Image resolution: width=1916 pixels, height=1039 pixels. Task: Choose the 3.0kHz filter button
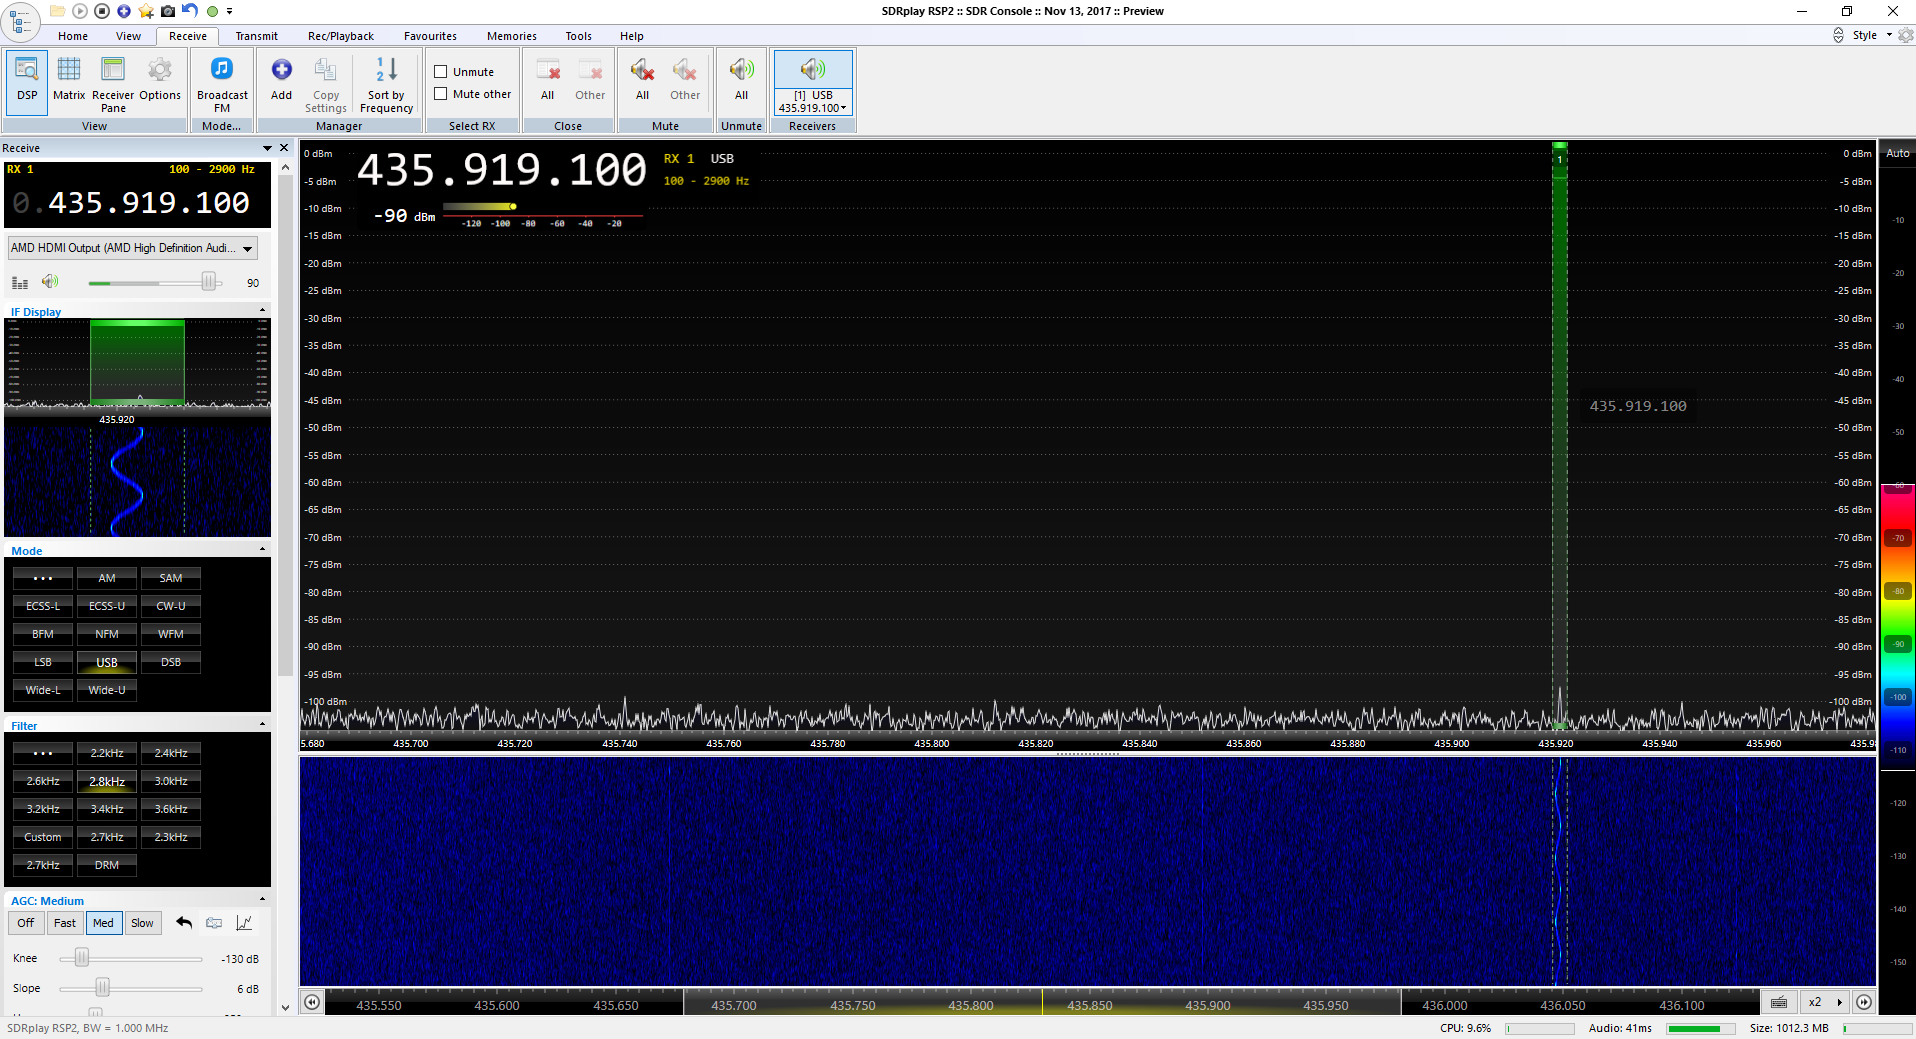point(171,781)
